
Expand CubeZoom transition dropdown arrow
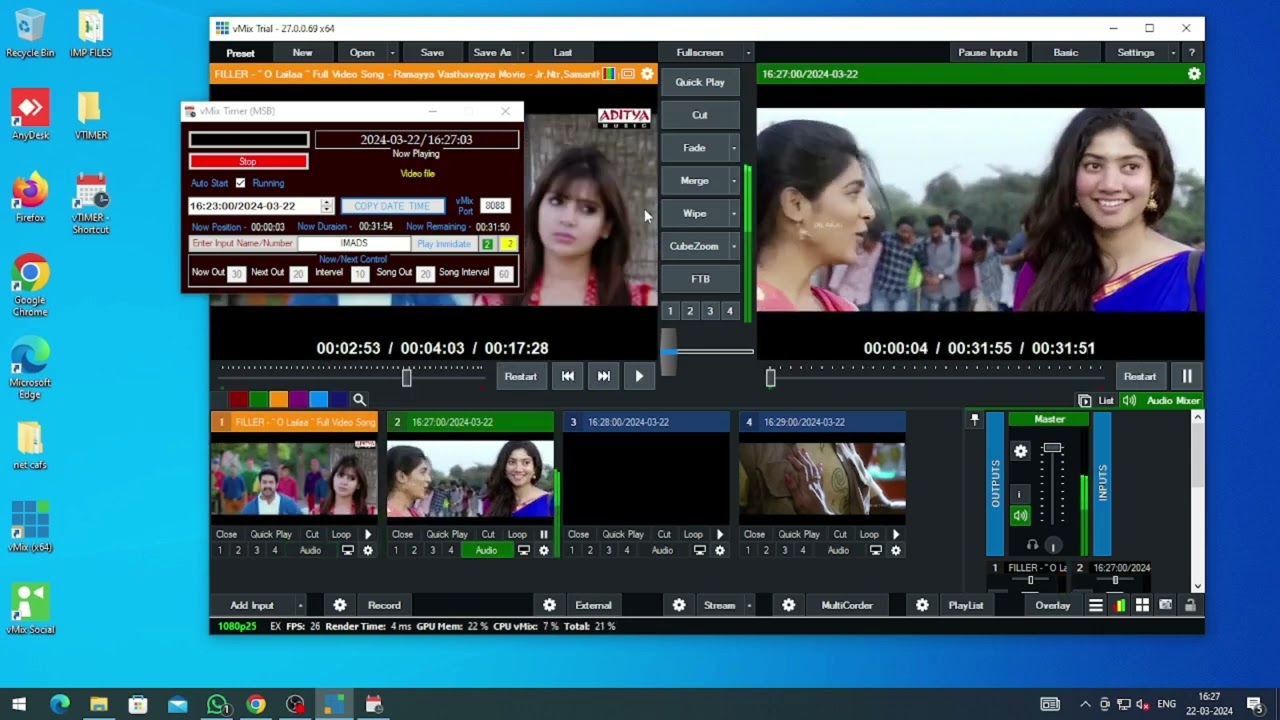click(x=734, y=246)
